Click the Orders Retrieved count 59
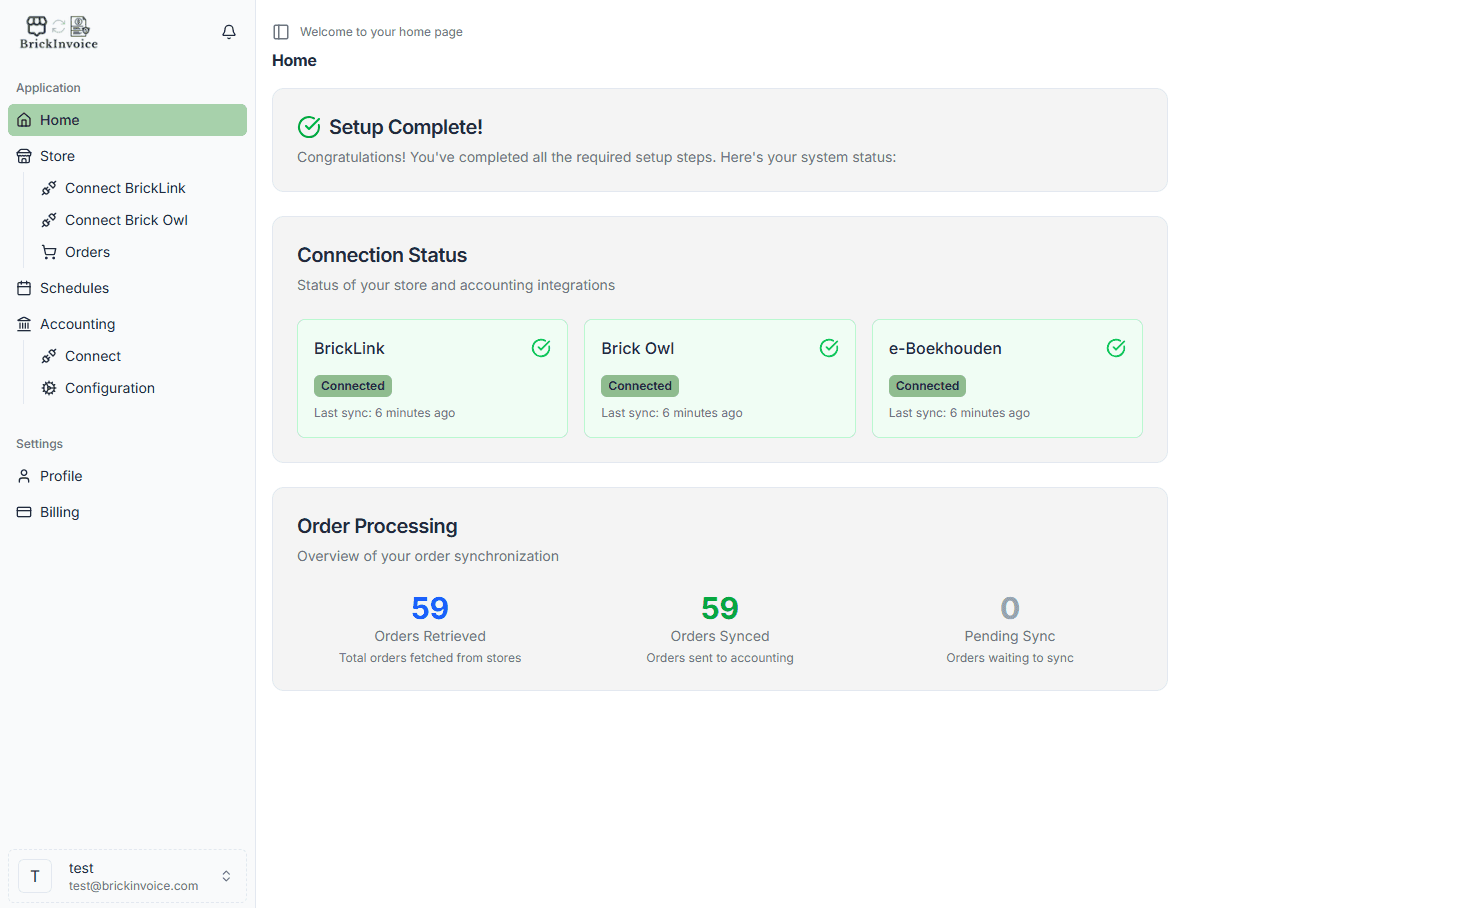The width and height of the screenshot is (1472, 908). [x=430, y=608]
